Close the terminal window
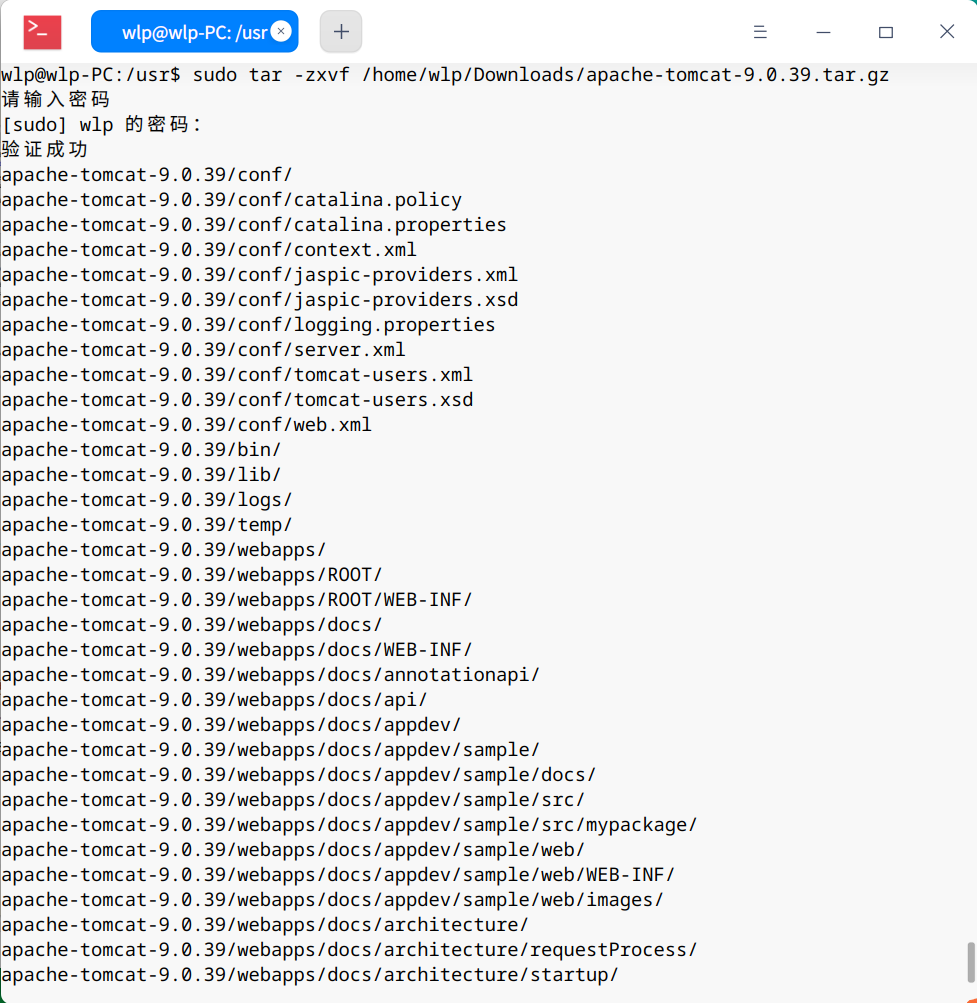This screenshot has height=1003, width=977. click(947, 31)
